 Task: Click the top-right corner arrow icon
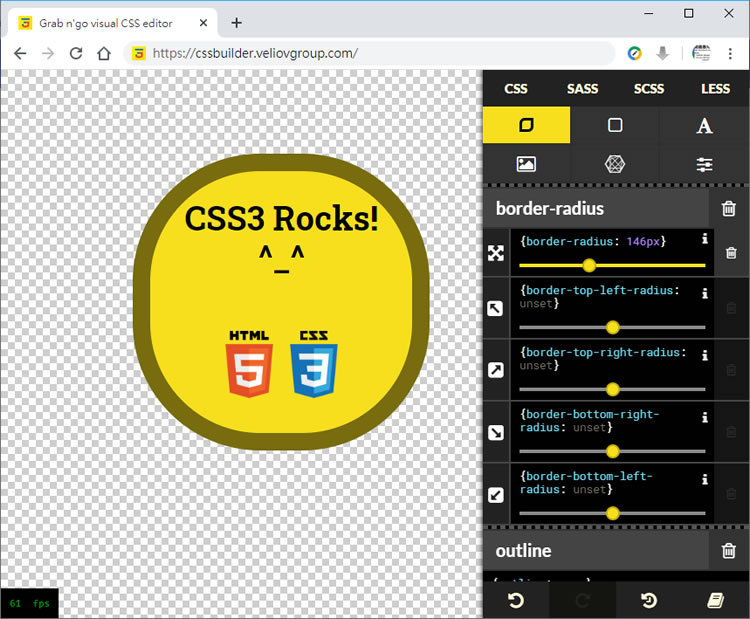(x=496, y=370)
